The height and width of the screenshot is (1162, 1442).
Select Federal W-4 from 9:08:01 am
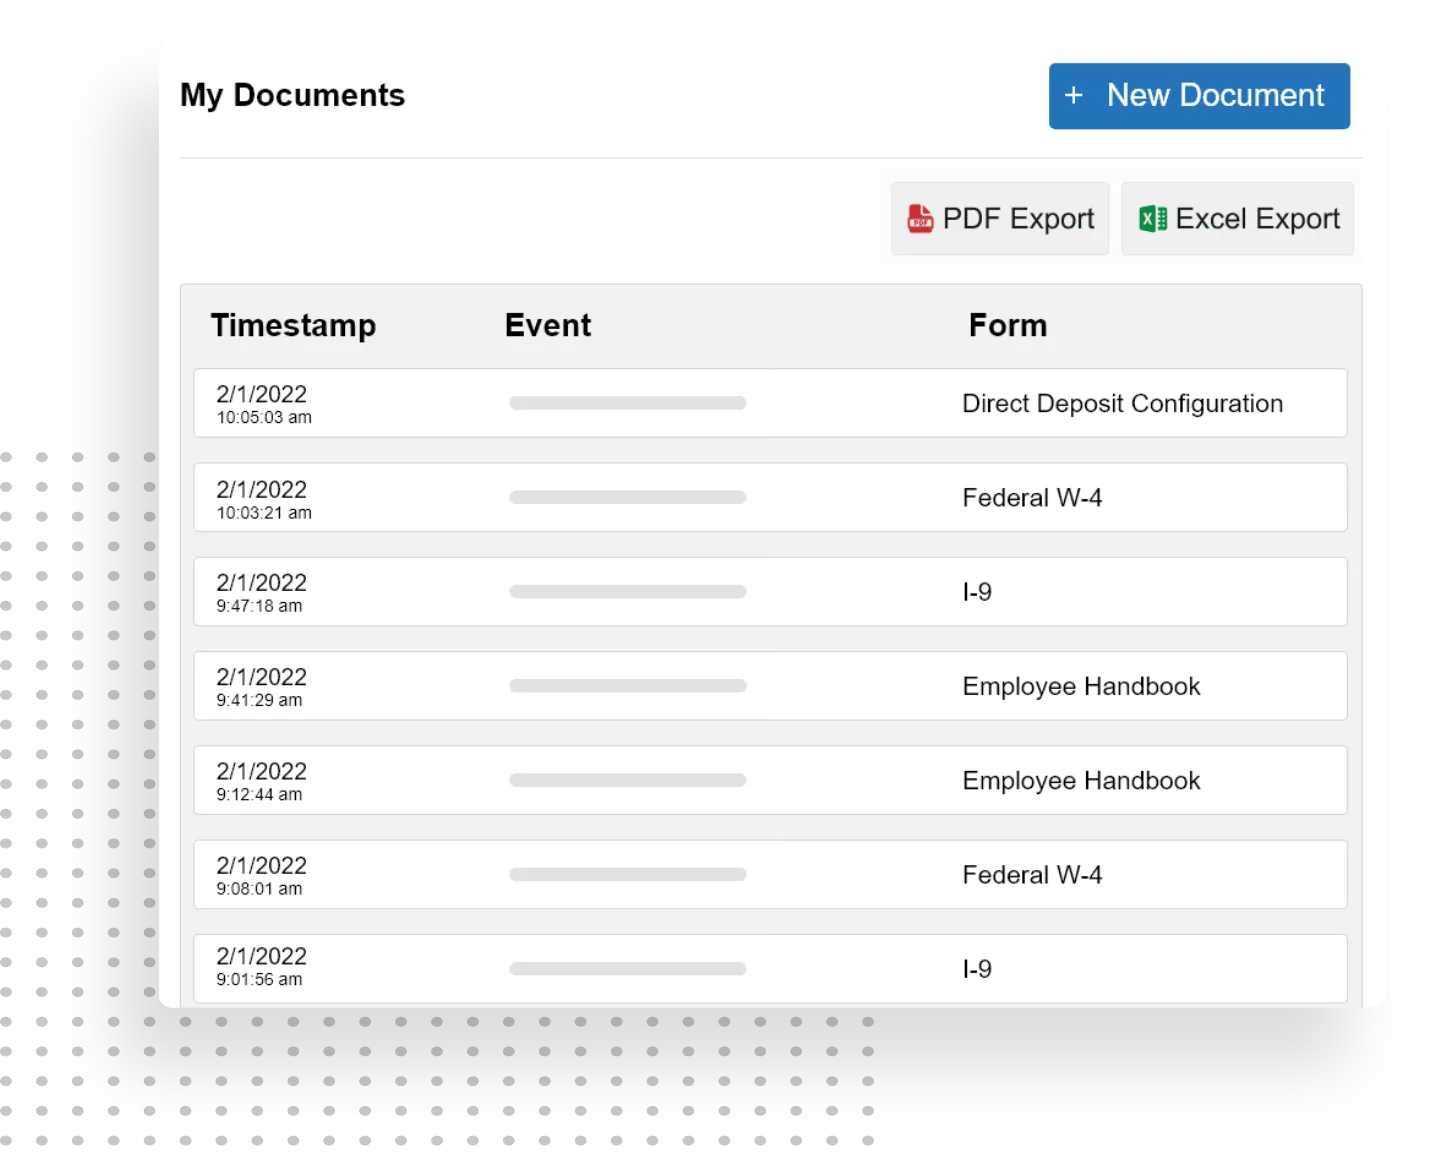coord(1032,875)
